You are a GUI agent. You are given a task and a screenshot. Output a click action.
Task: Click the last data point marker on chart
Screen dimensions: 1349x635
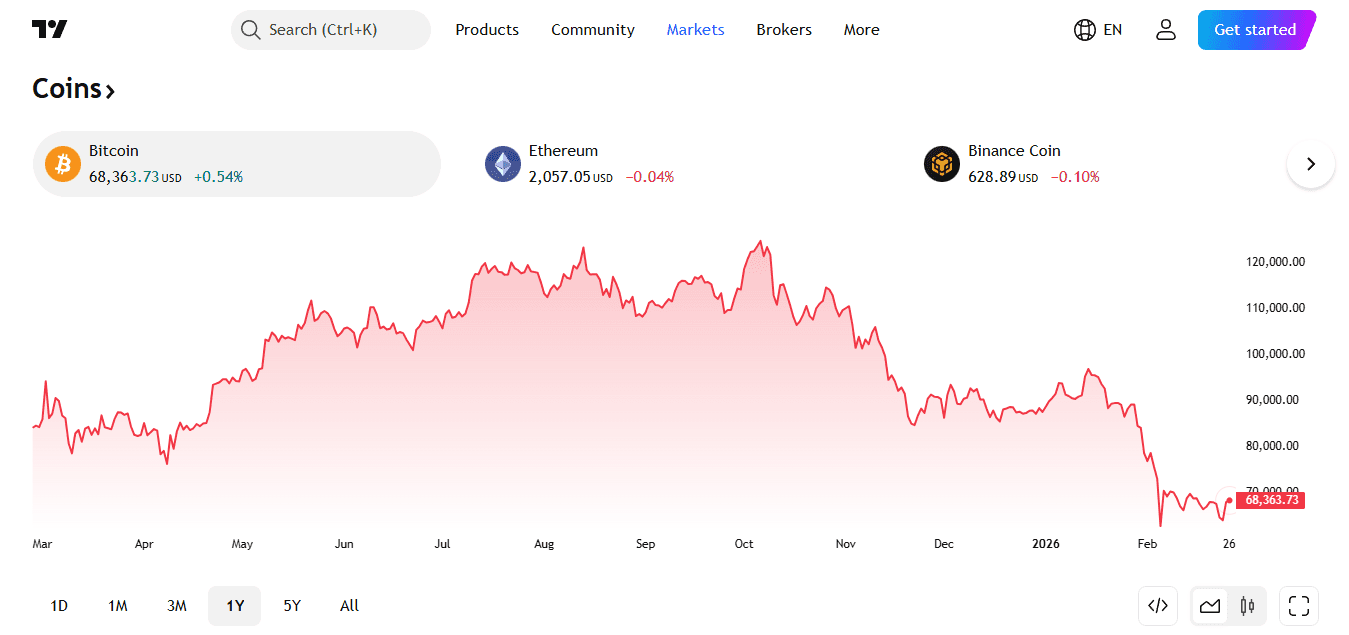1229,500
